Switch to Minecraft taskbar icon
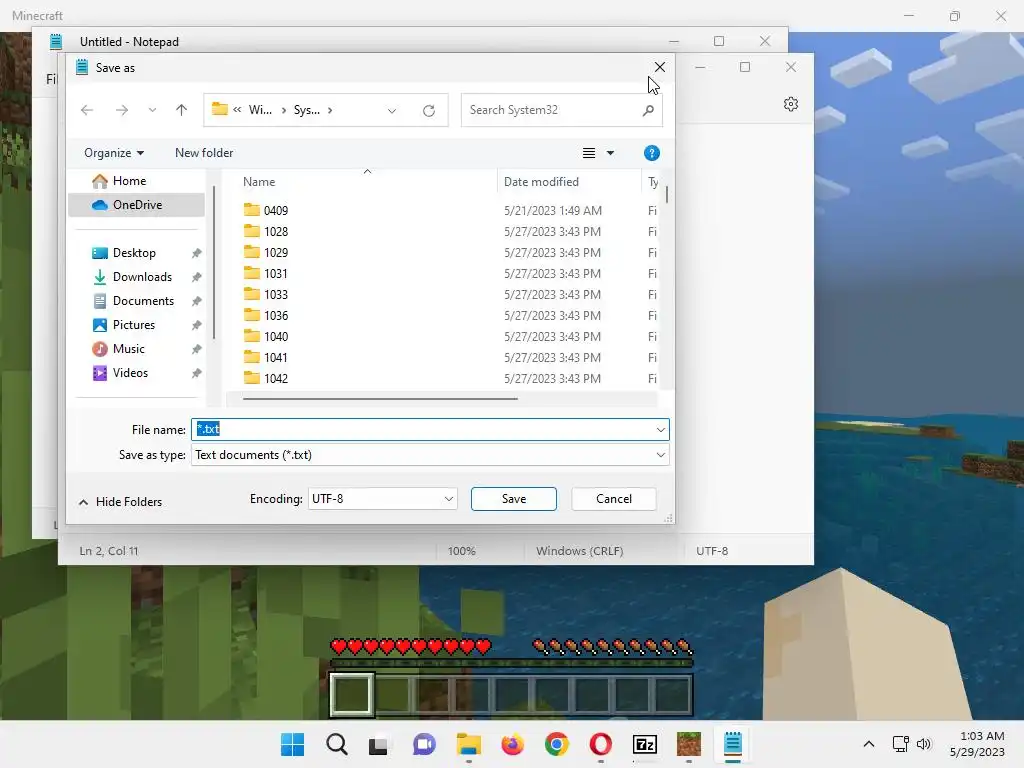The image size is (1024, 768). click(x=688, y=744)
